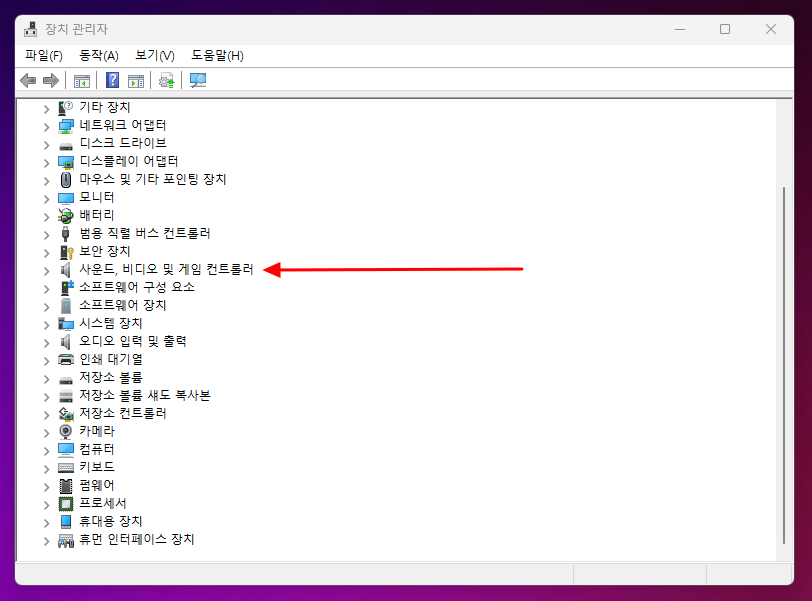Click the 소프트웨어 구성 요소 puzzle icon
Image resolution: width=812 pixels, height=601 pixels.
point(66,288)
